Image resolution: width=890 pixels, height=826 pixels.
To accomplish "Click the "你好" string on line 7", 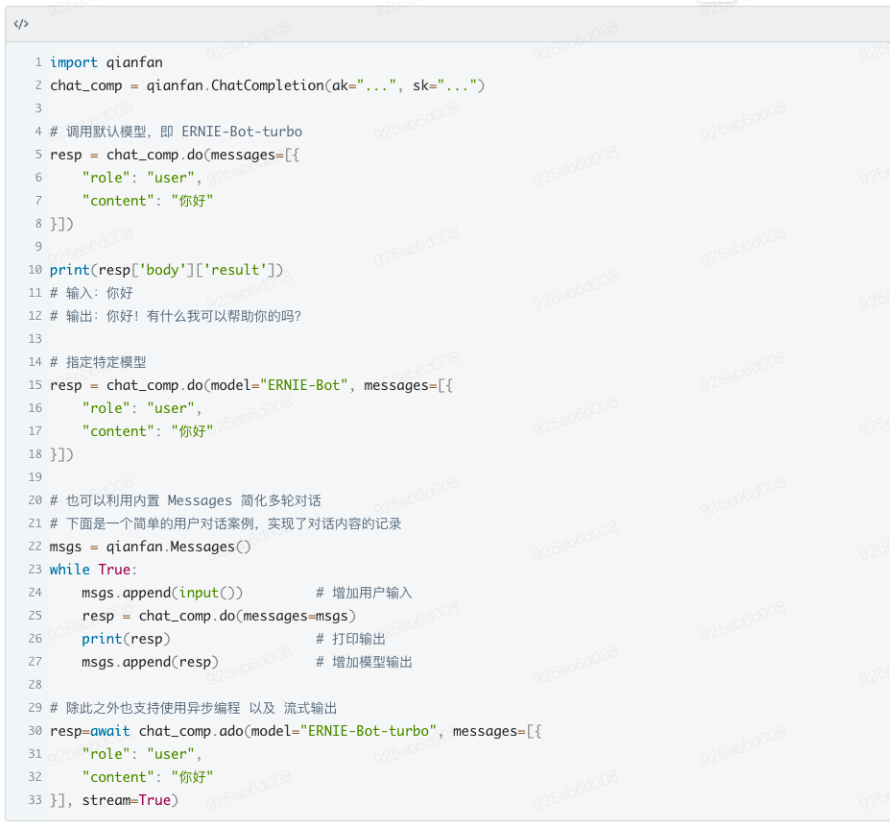I will tap(192, 201).
